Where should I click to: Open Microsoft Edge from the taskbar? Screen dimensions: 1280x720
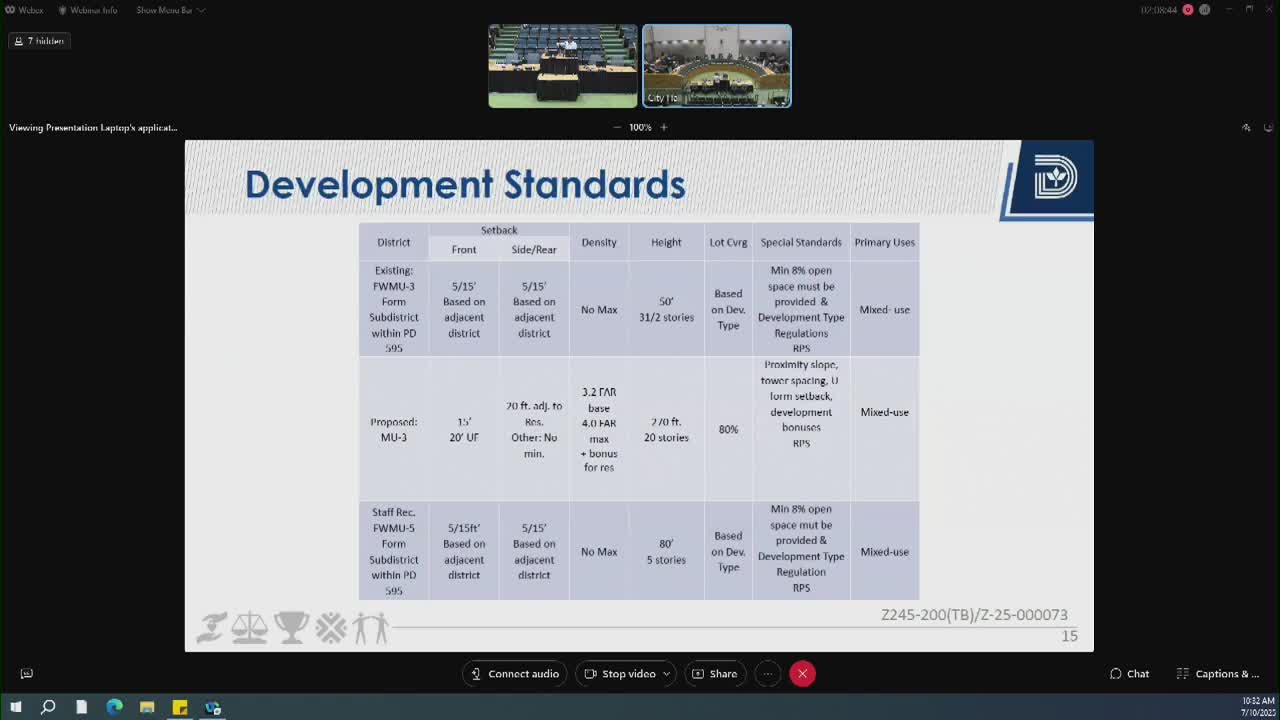pos(114,707)
